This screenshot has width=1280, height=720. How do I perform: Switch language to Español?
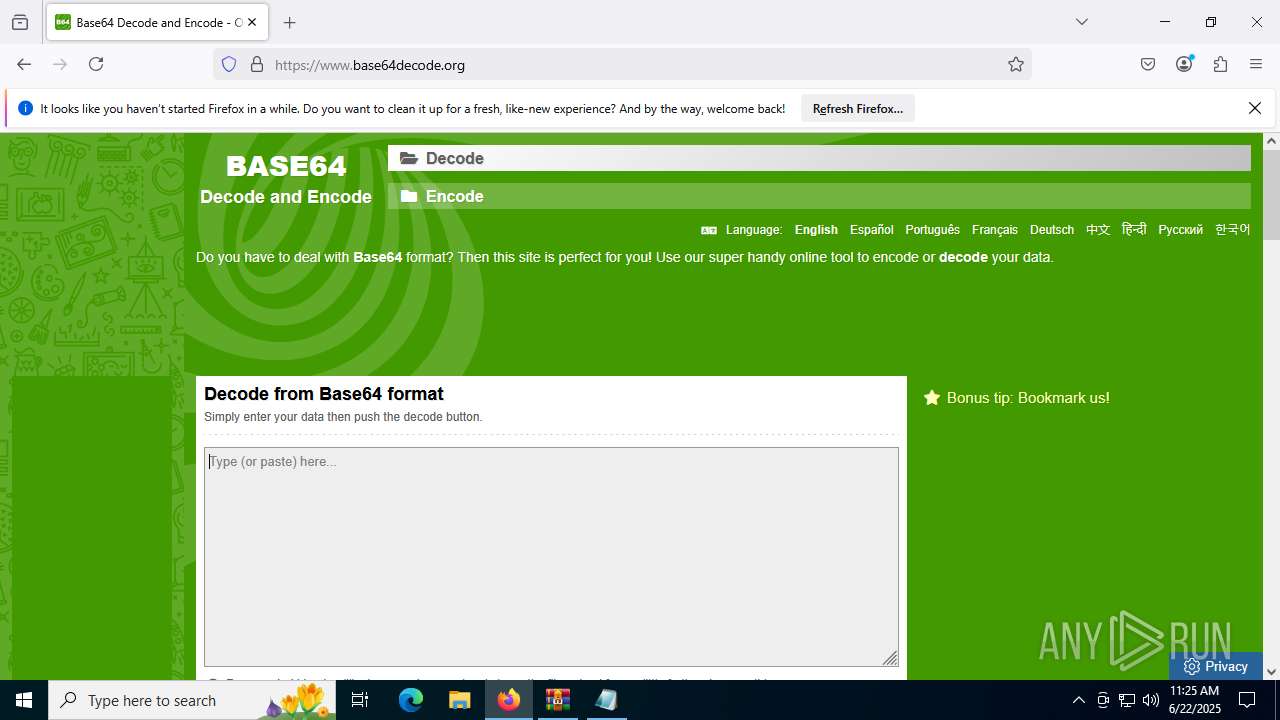click(x=872, y=230)
